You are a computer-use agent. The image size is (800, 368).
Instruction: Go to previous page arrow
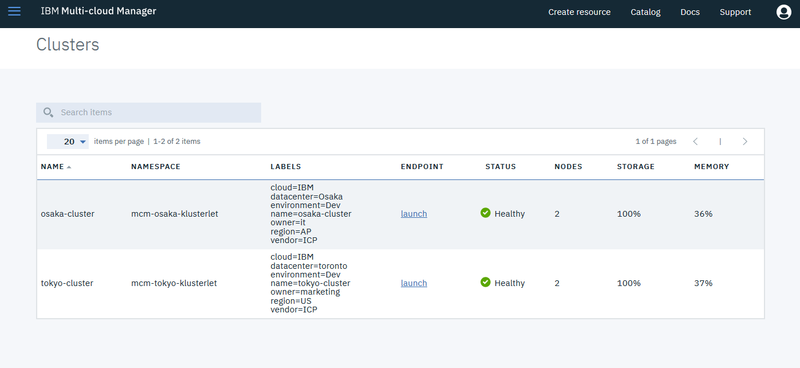pos(695,141)
